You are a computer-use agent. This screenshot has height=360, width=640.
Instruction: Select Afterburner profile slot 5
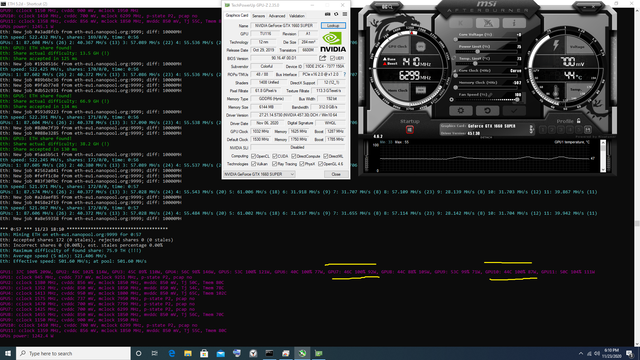pos(578,129)
